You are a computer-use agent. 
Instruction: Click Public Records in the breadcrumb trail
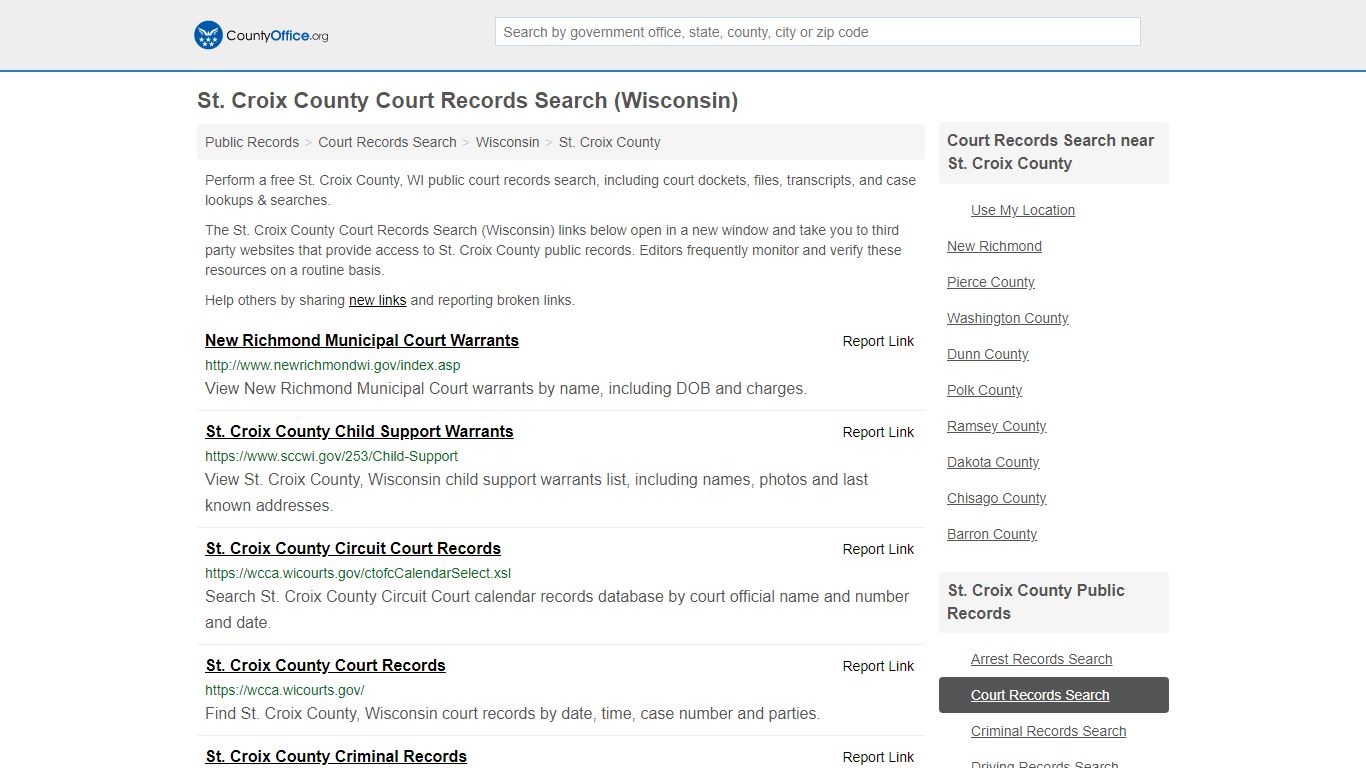point(251,142)
